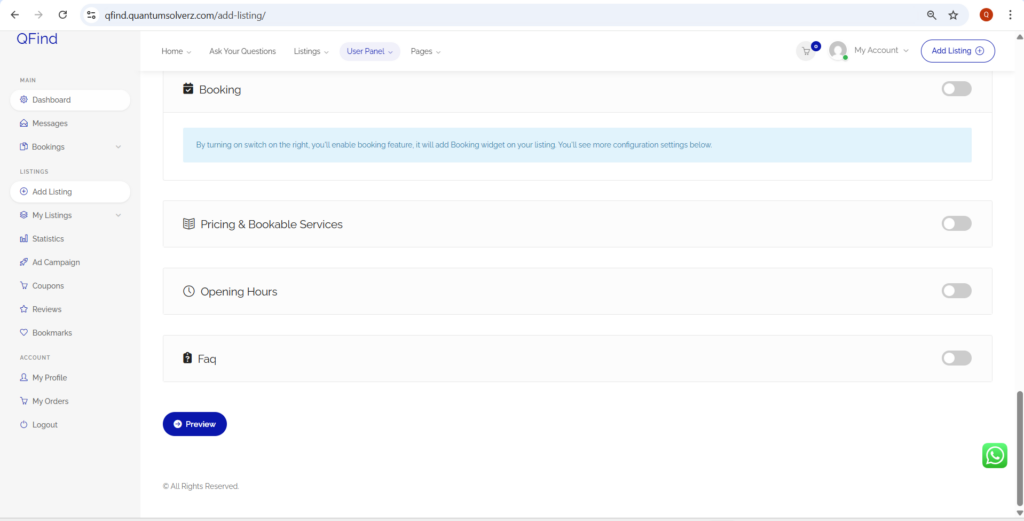Click the Ad Campaign rocket icon
Image resolution: width=1024 pixels, height=521 pixels.
click(24, 262)
